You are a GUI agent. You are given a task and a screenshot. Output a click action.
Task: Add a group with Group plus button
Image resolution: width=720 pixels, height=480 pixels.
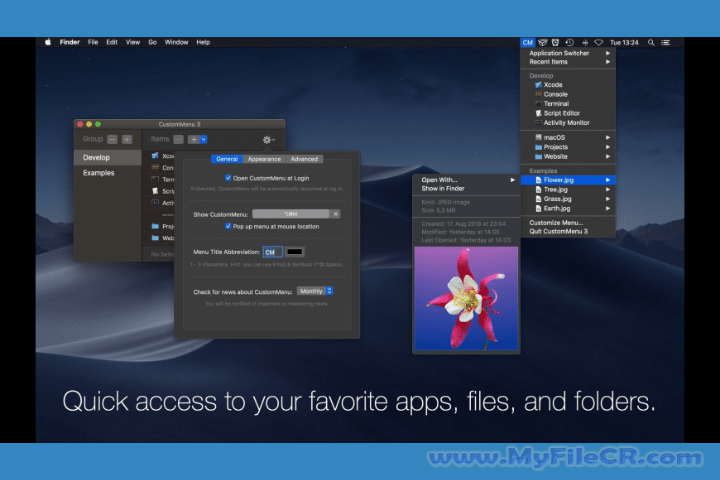pos(127,139)
